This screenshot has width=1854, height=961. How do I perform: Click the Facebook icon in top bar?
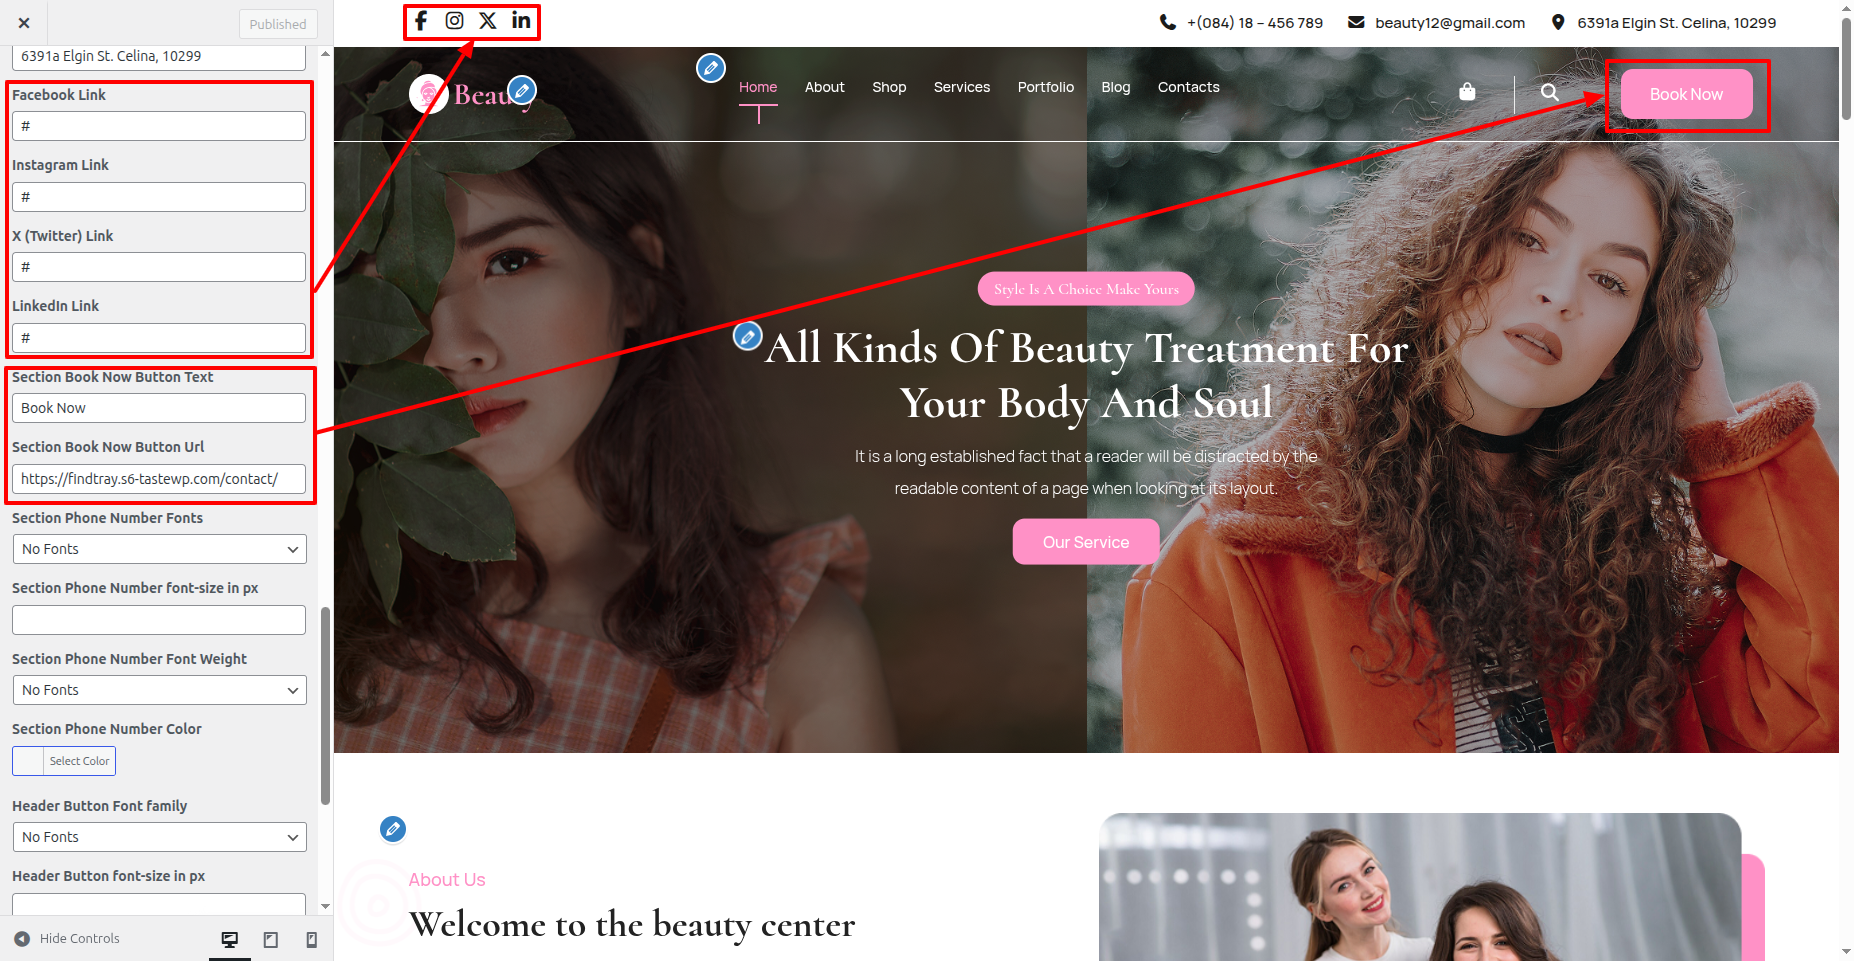click(421, 21)
